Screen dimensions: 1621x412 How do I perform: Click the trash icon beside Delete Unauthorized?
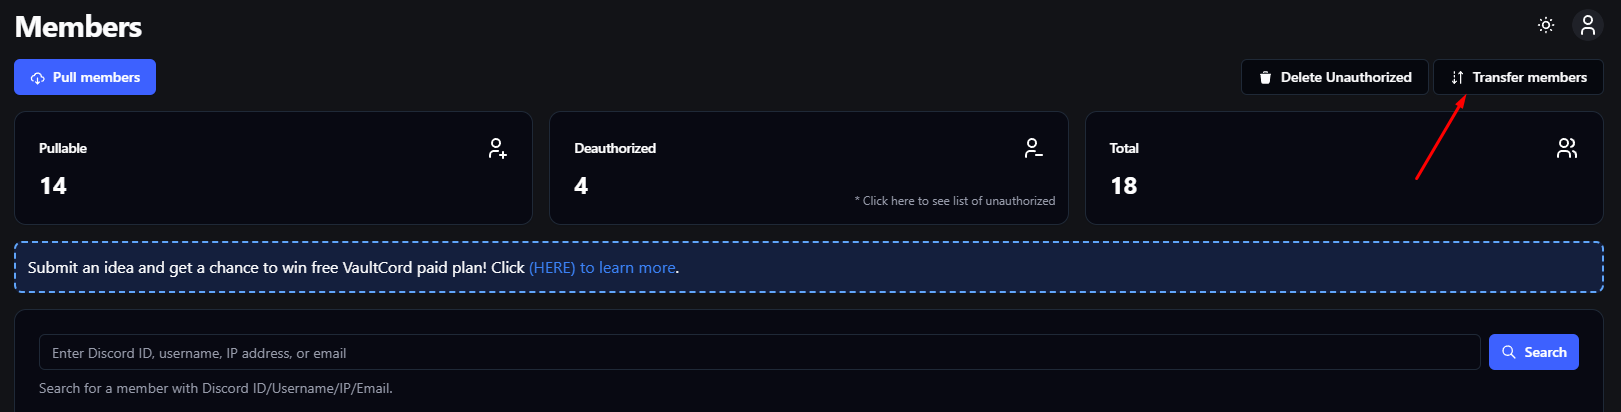(x=1265, y=78)
